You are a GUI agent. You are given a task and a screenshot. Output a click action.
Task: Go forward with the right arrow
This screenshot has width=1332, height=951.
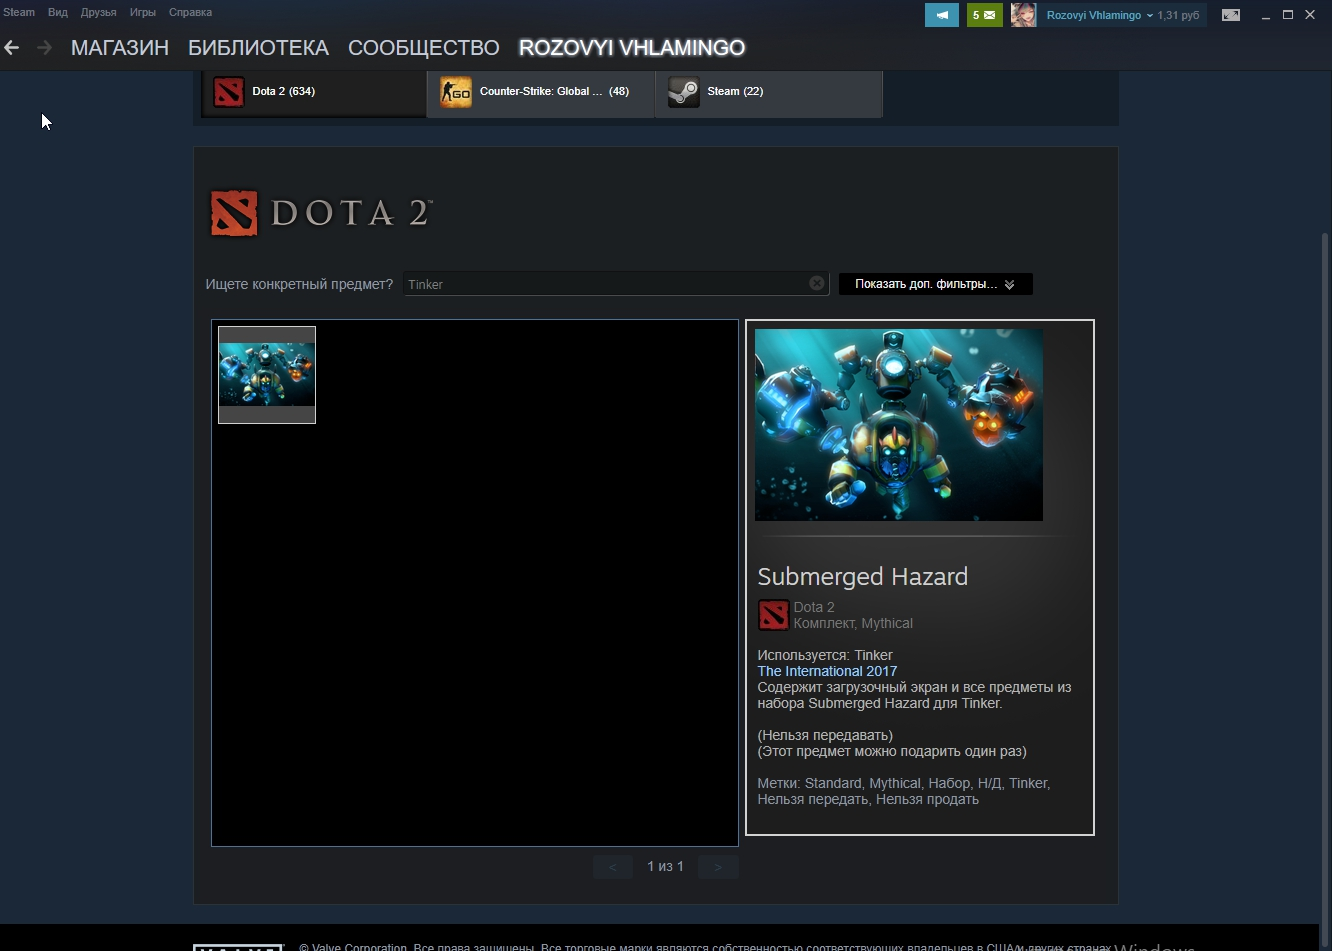coord(44,47)
